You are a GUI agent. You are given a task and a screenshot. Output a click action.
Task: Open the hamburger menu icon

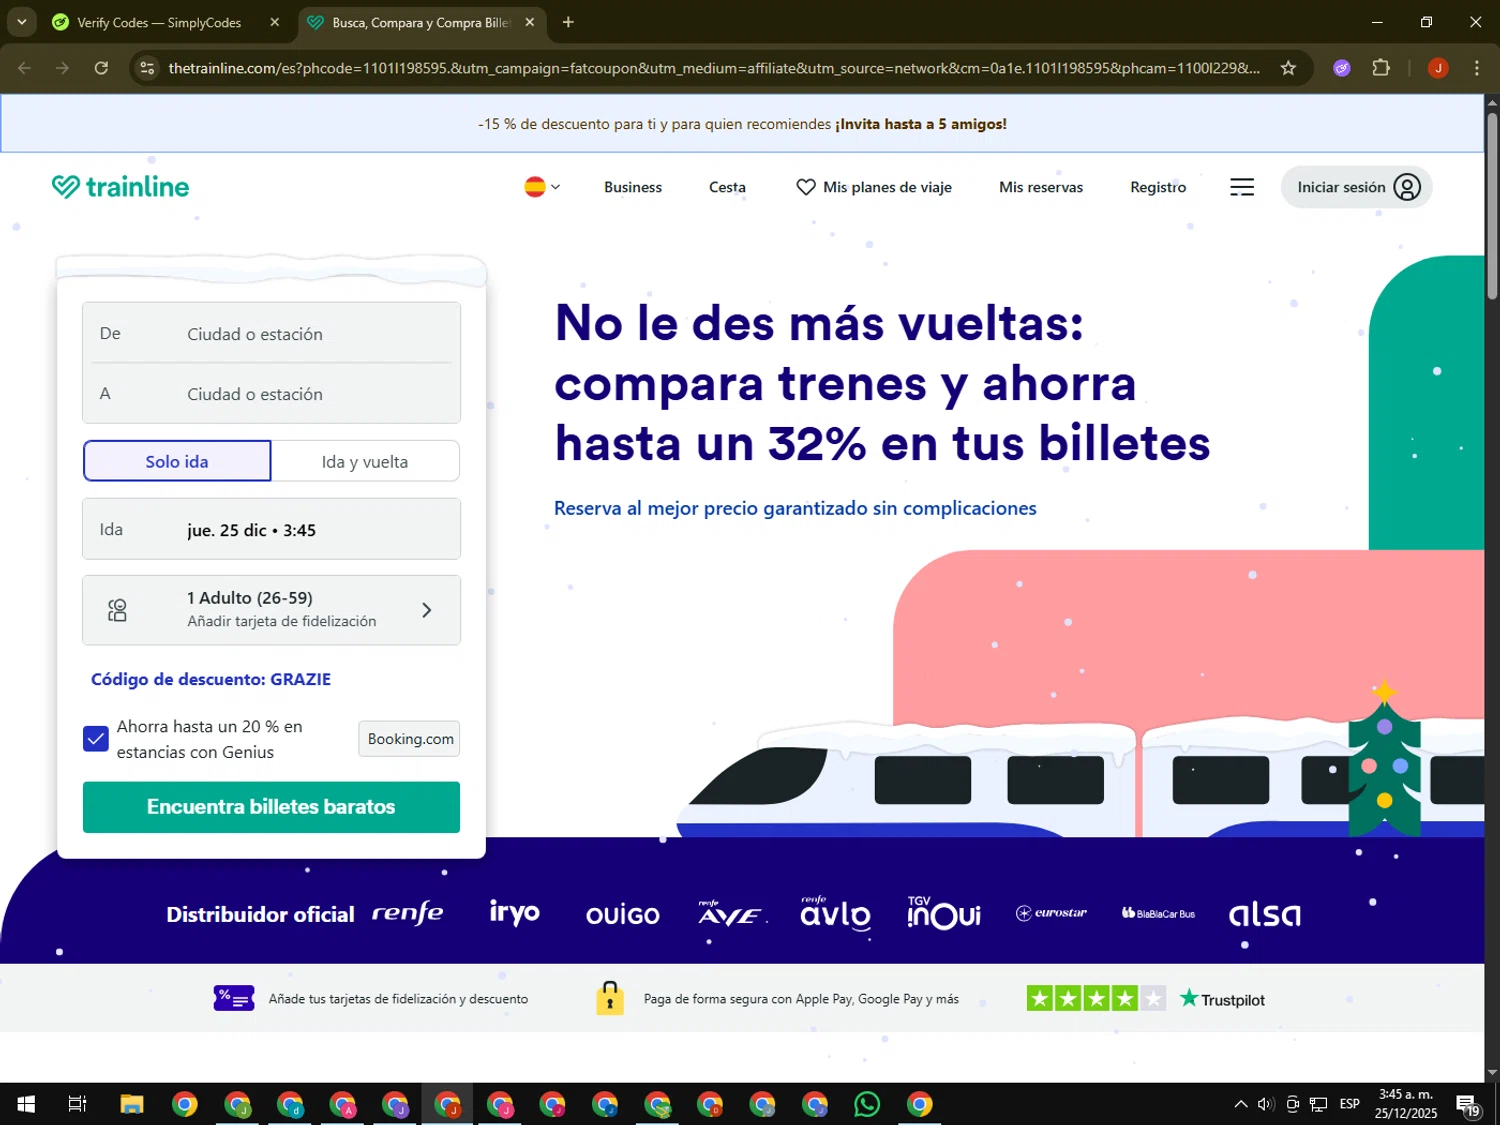click(x=1242, y=187)
